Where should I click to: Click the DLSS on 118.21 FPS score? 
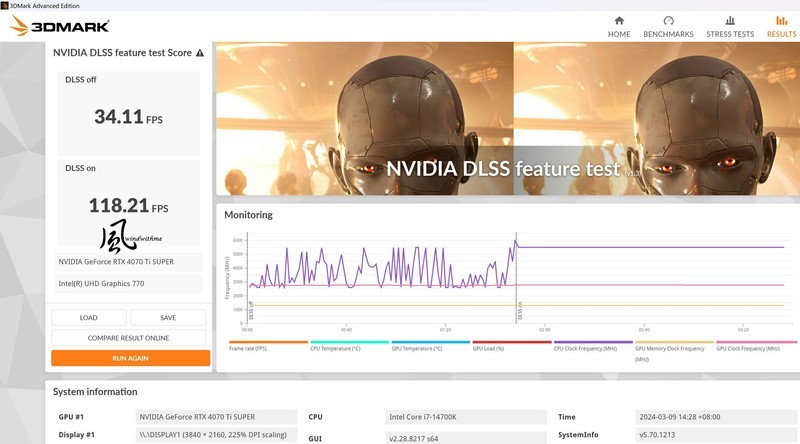[129, 206]
